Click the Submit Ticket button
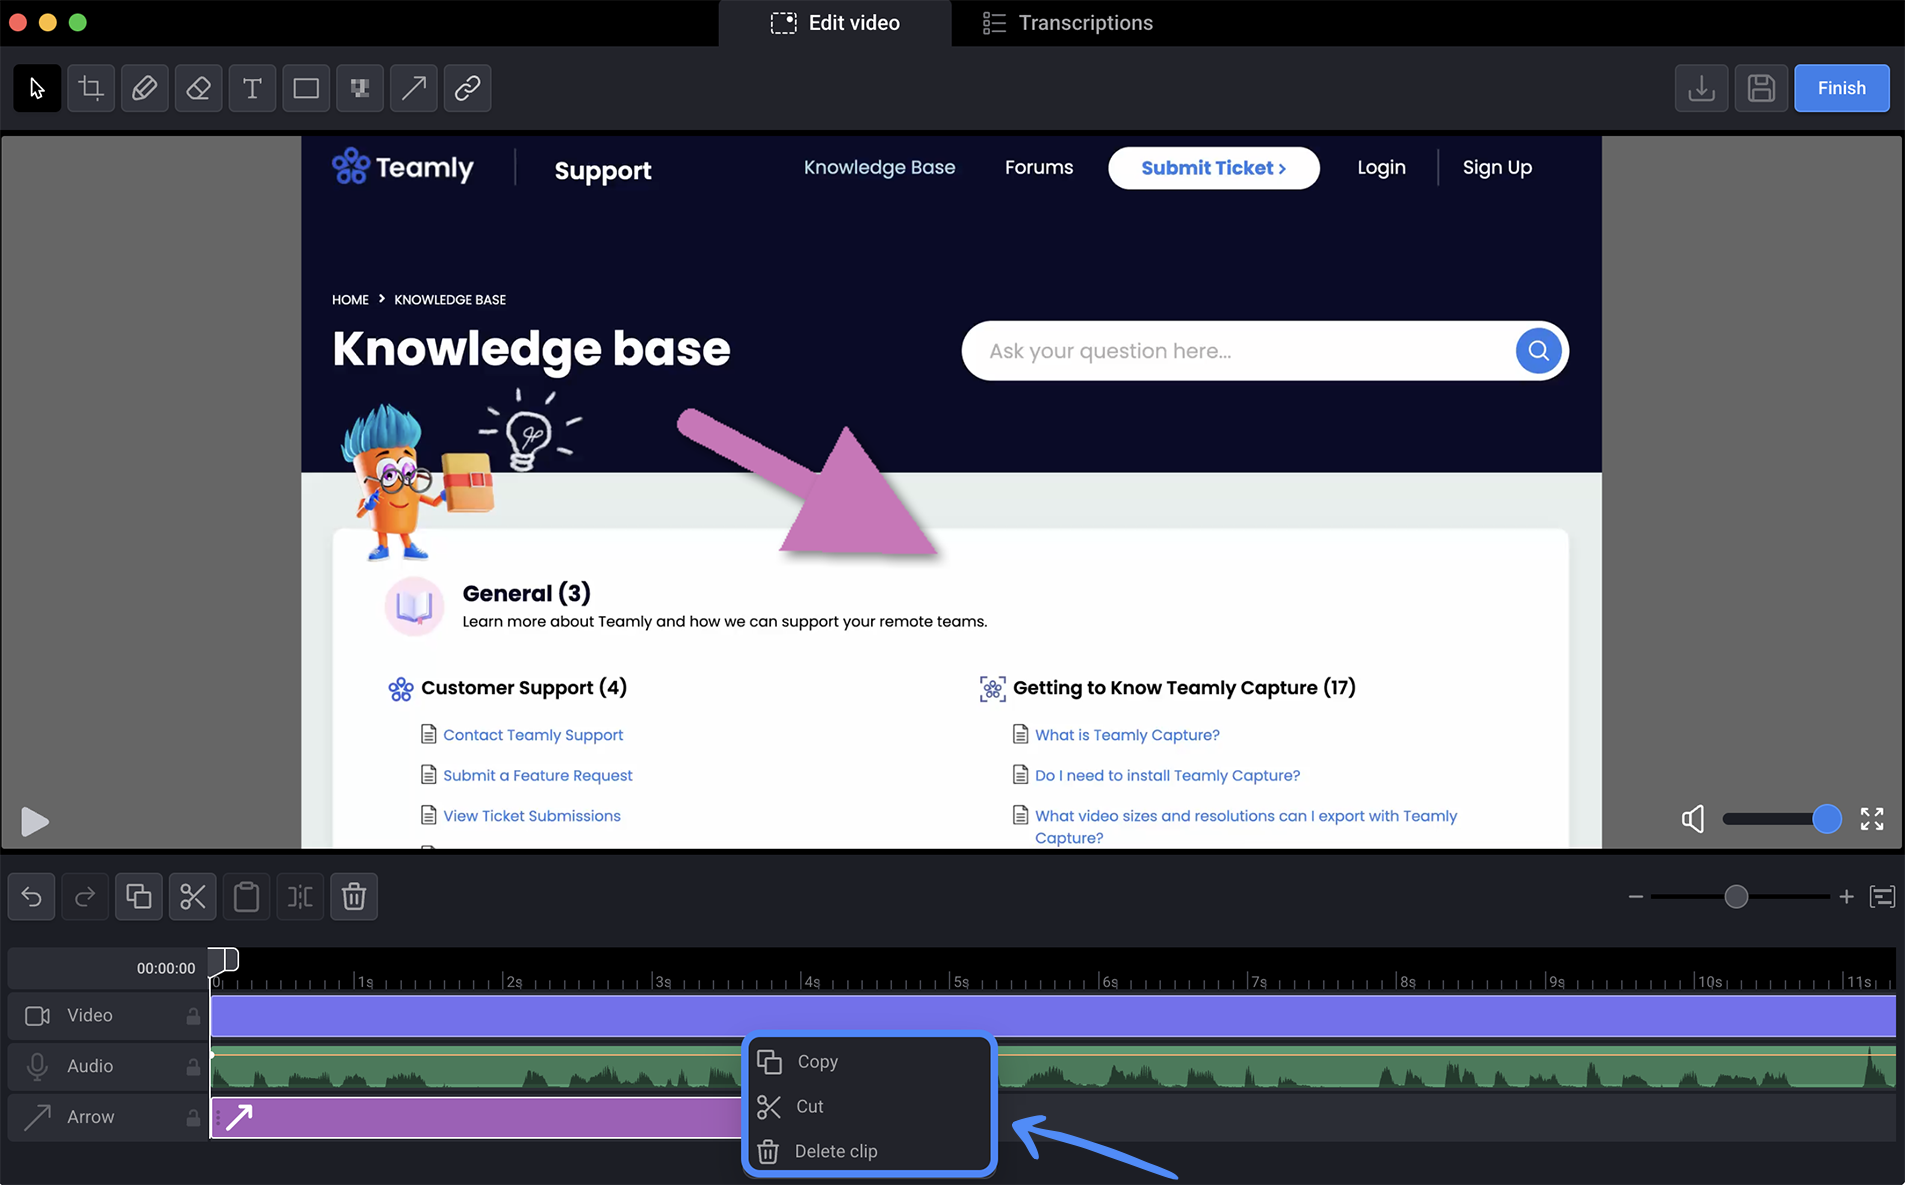Image resolution: width=1905 pixels, height=1185 pixels. [x=1214, y=168]
